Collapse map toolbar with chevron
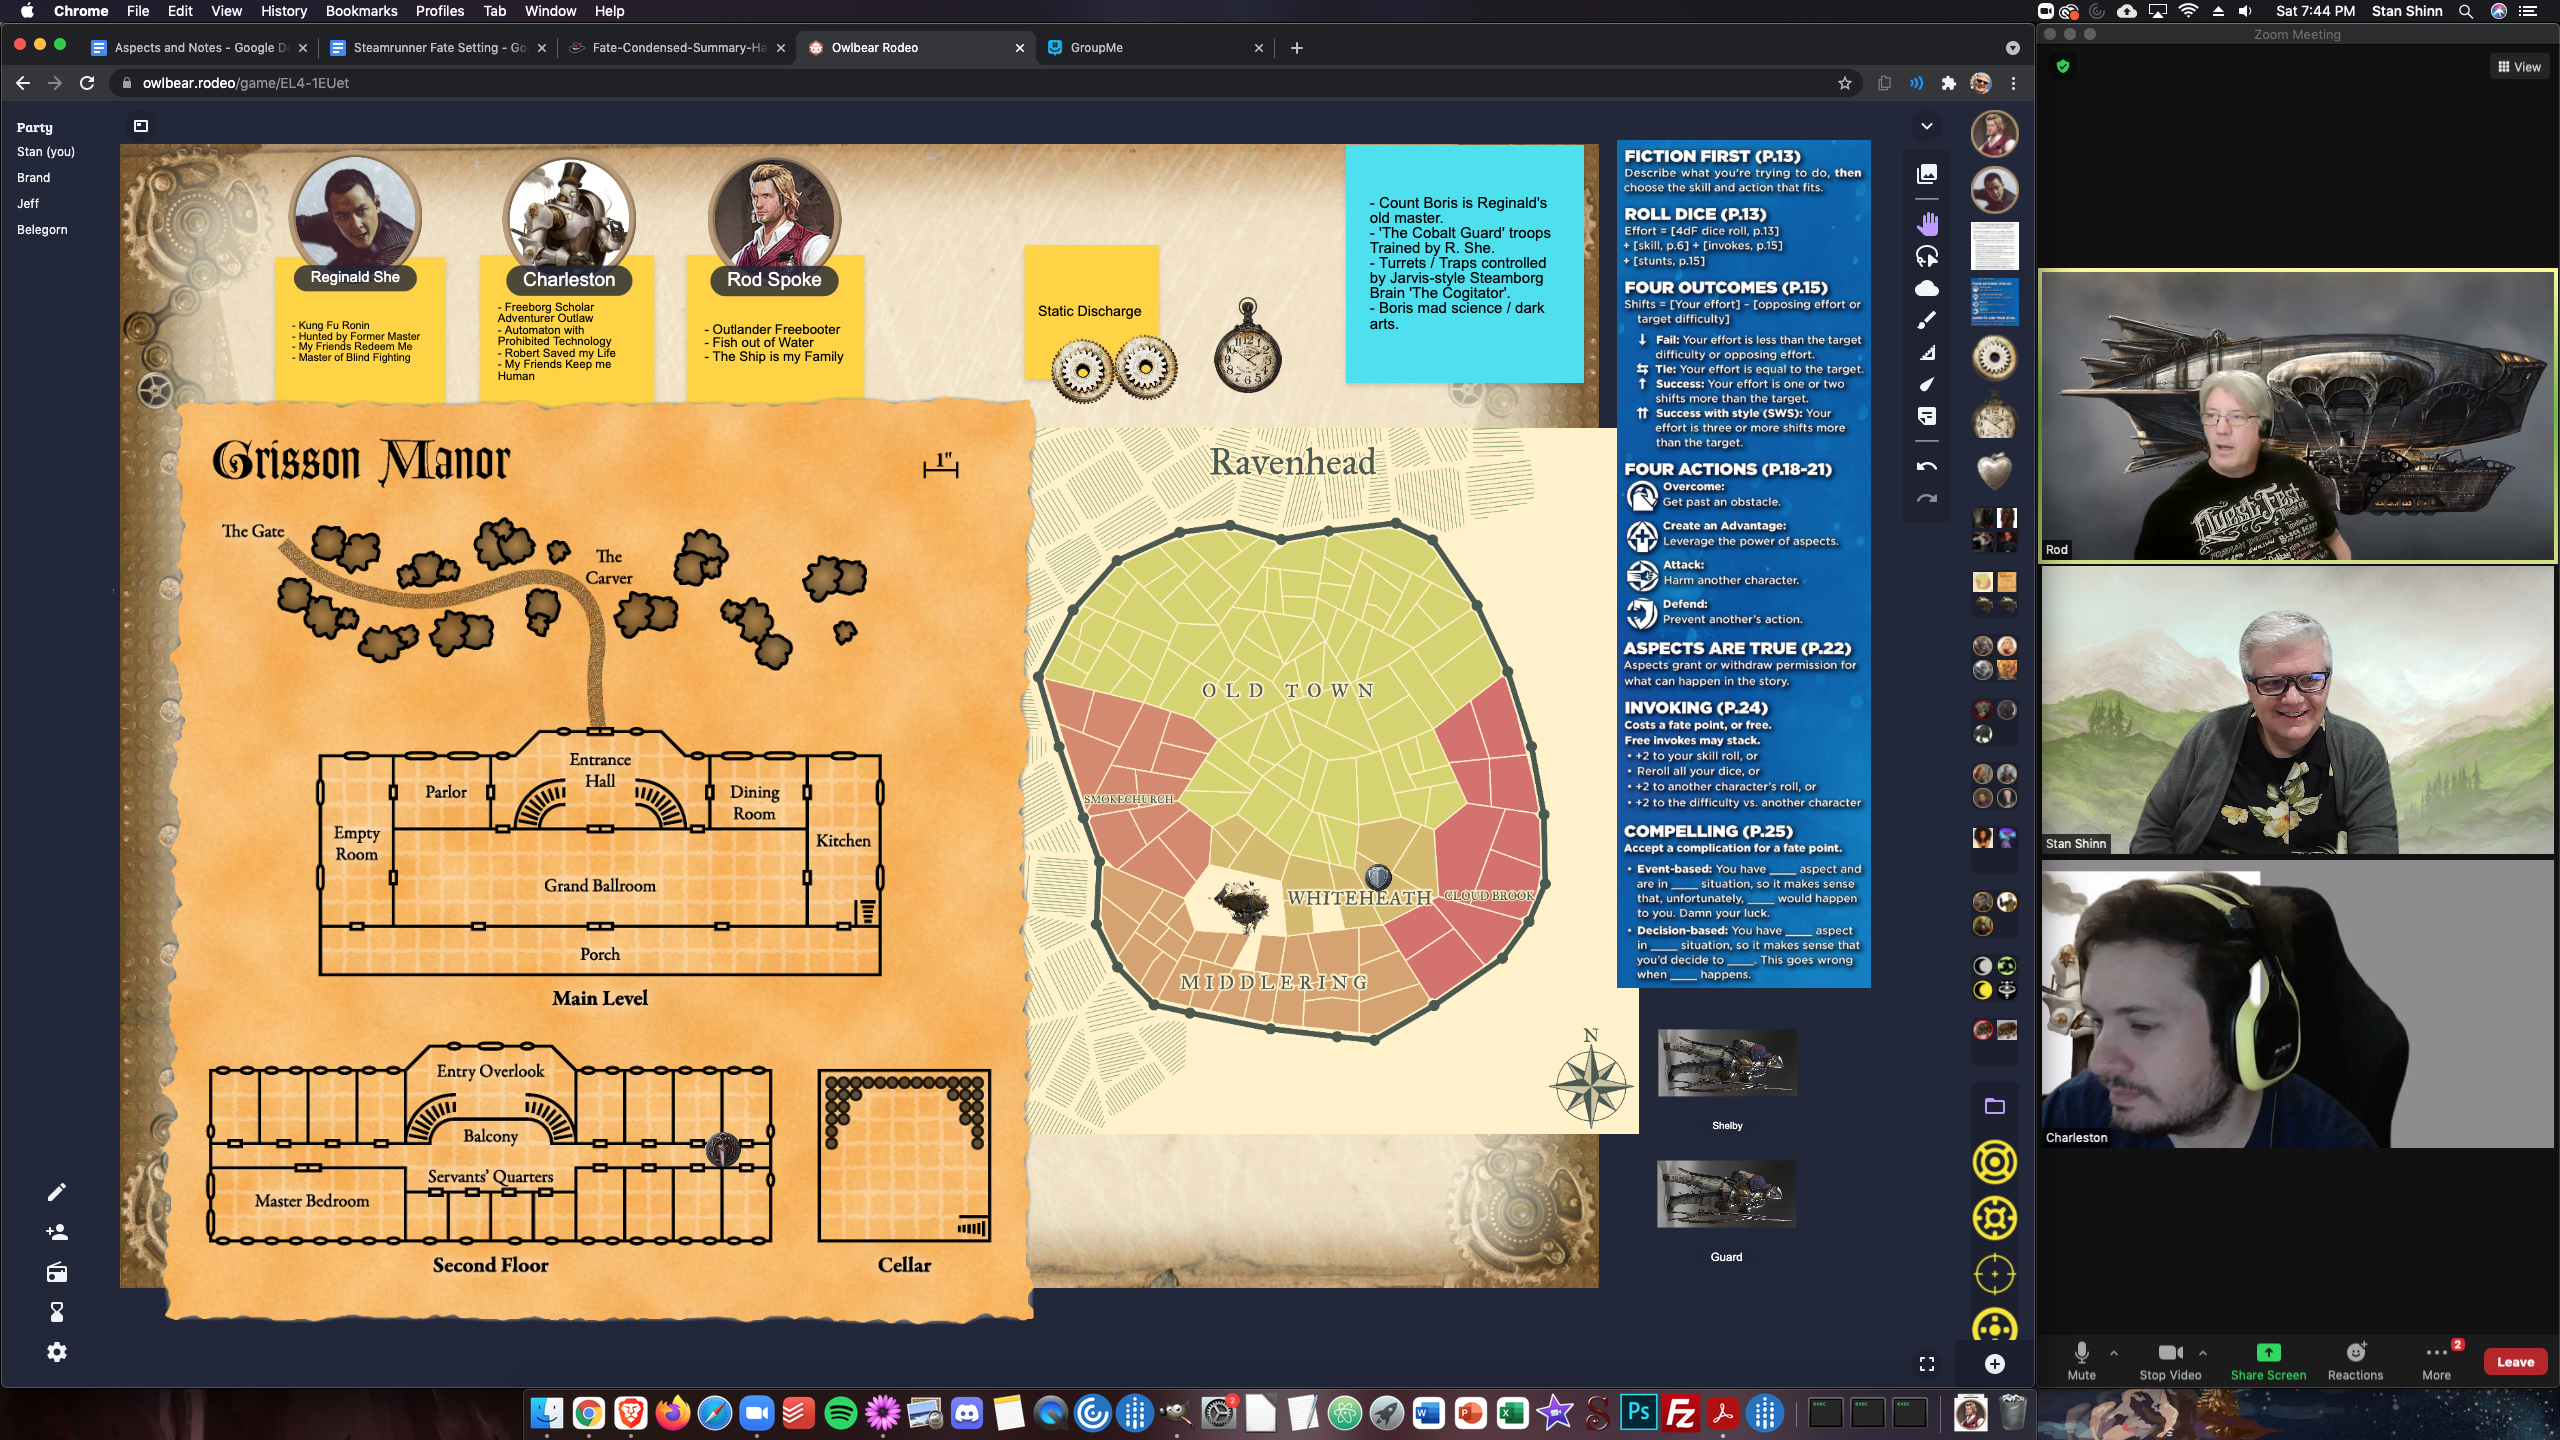Screen dimensions: 2560x1440 (1926, 126)
